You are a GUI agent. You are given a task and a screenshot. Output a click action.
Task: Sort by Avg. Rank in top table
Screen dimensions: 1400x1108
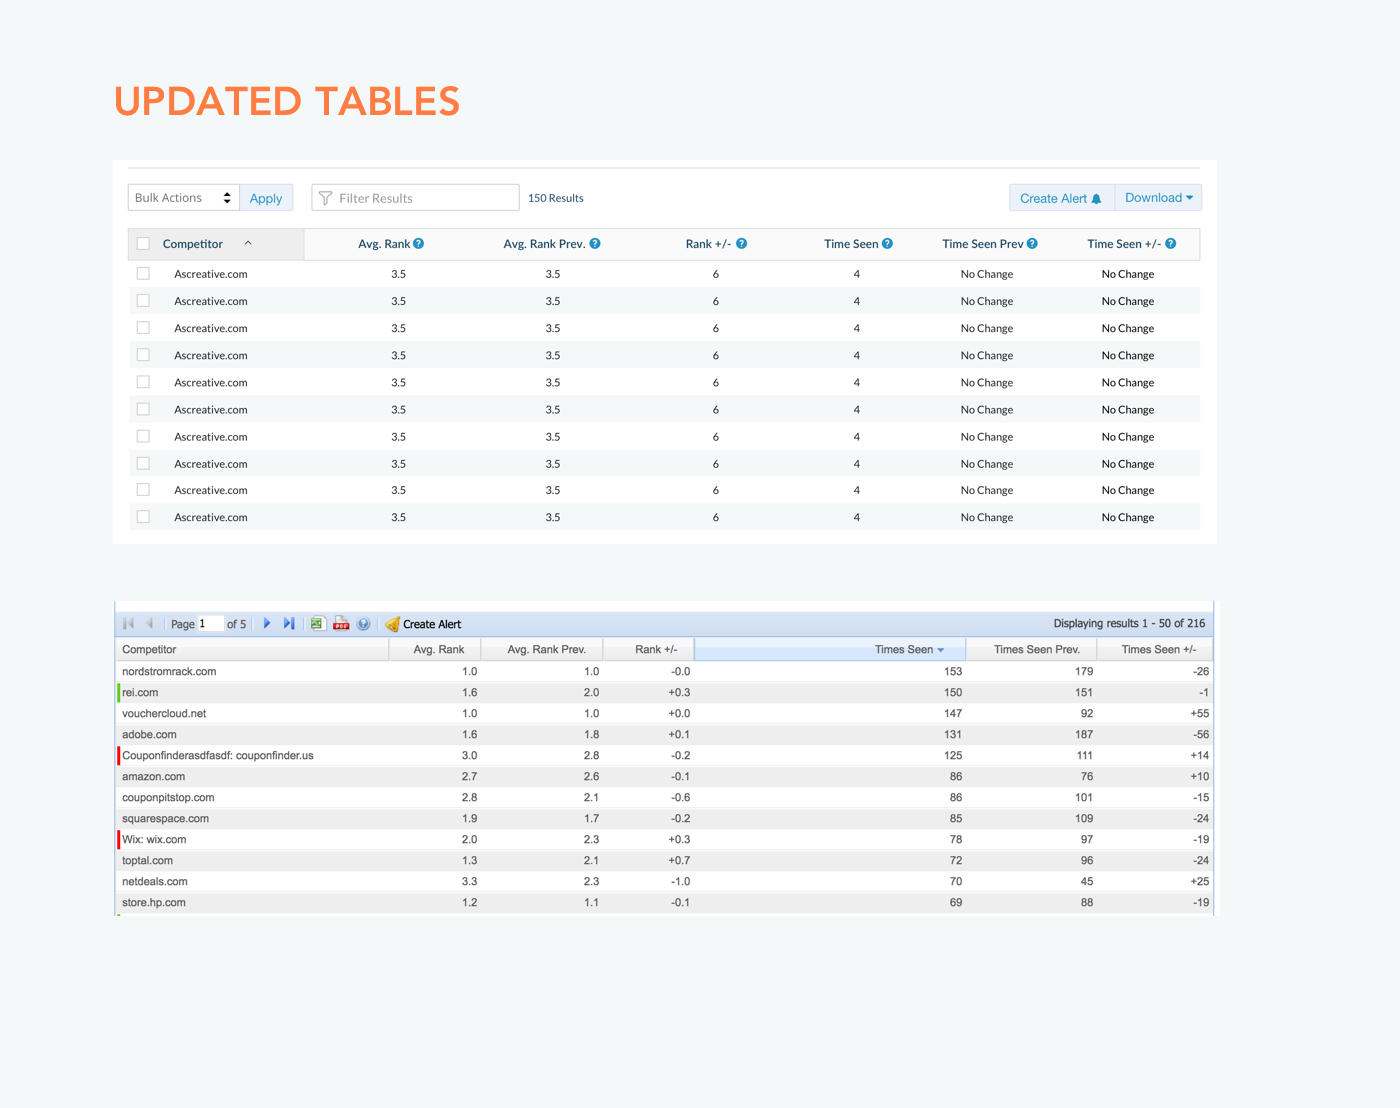384,243
